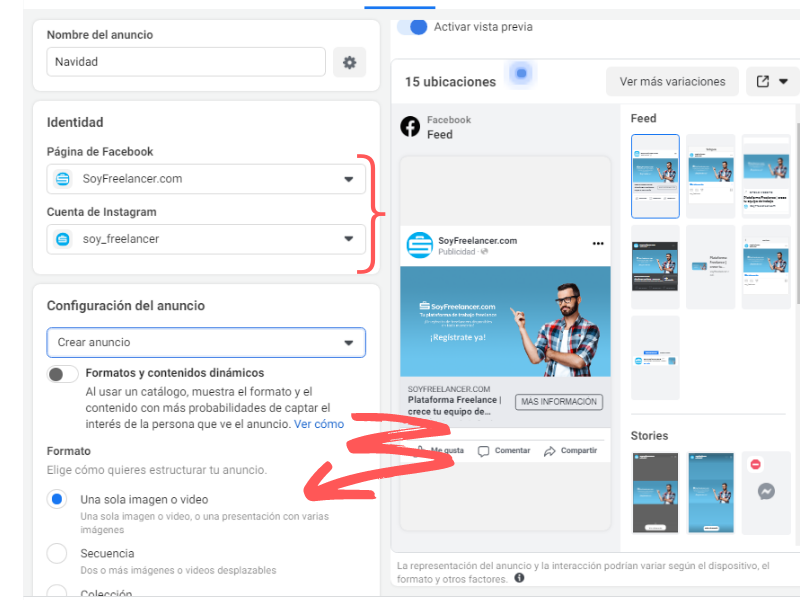
Task: Click the Plataforma Freelance headline text
Action: [454, 406]
